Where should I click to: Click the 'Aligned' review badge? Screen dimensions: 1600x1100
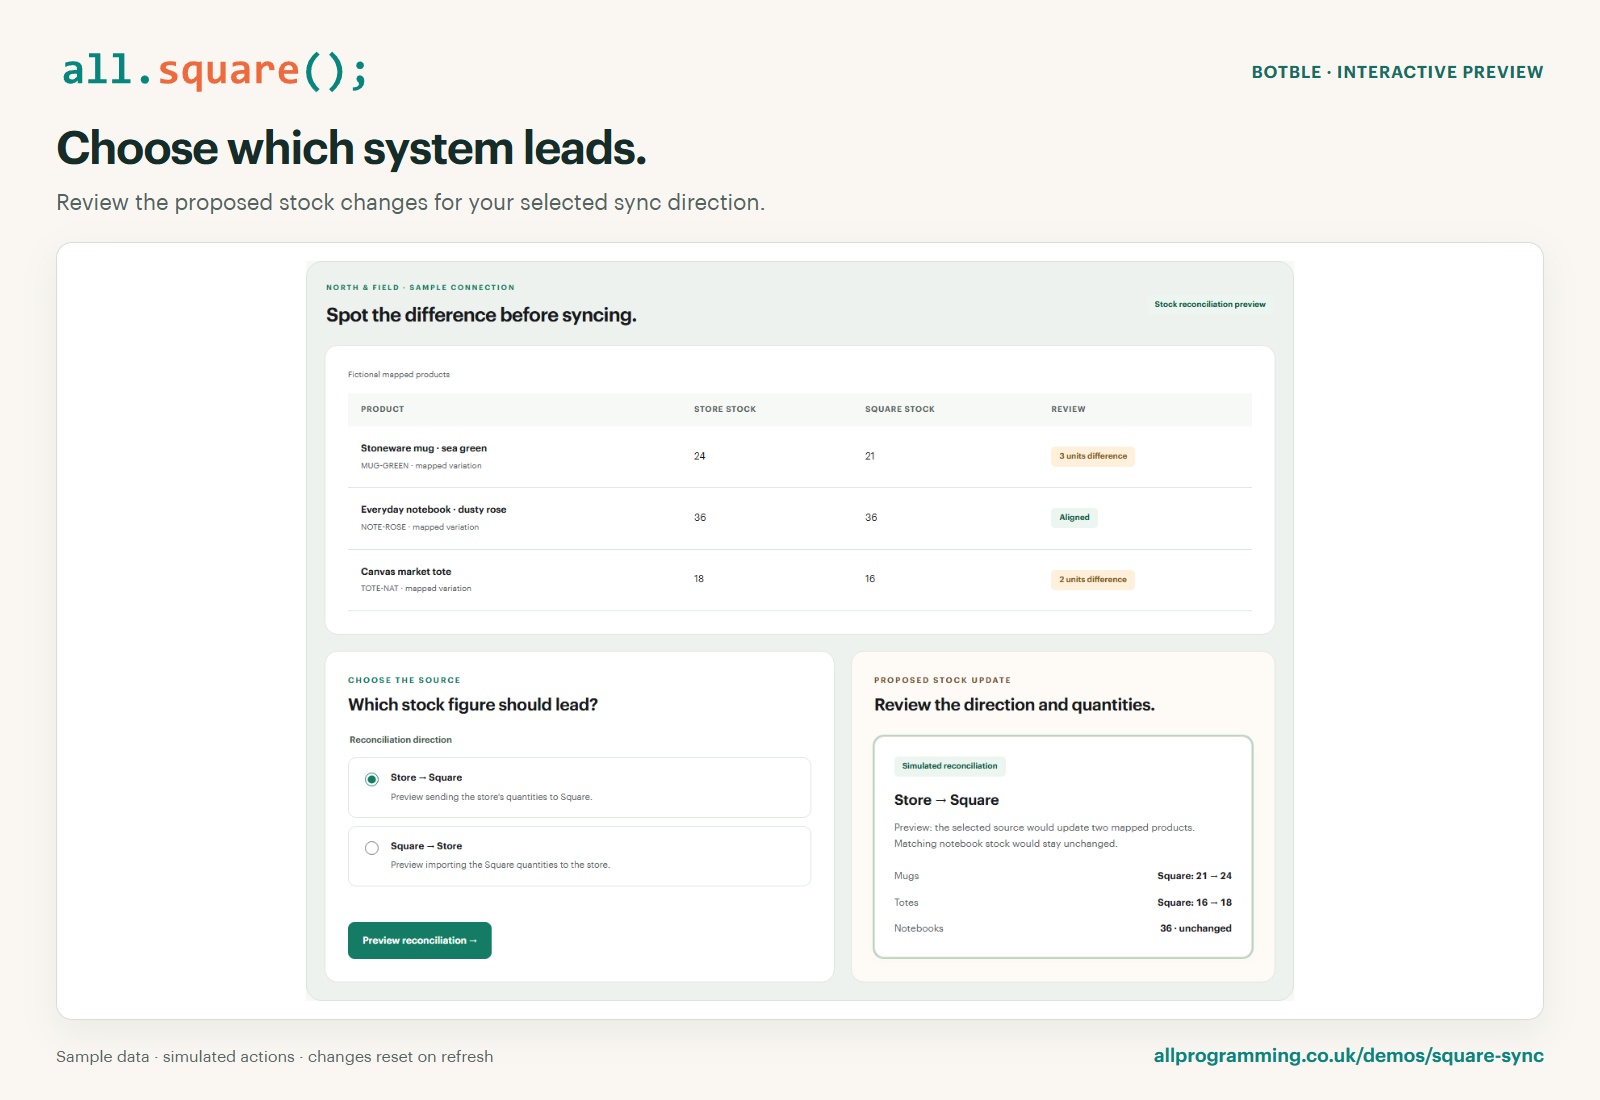[x=1074, y=518]
